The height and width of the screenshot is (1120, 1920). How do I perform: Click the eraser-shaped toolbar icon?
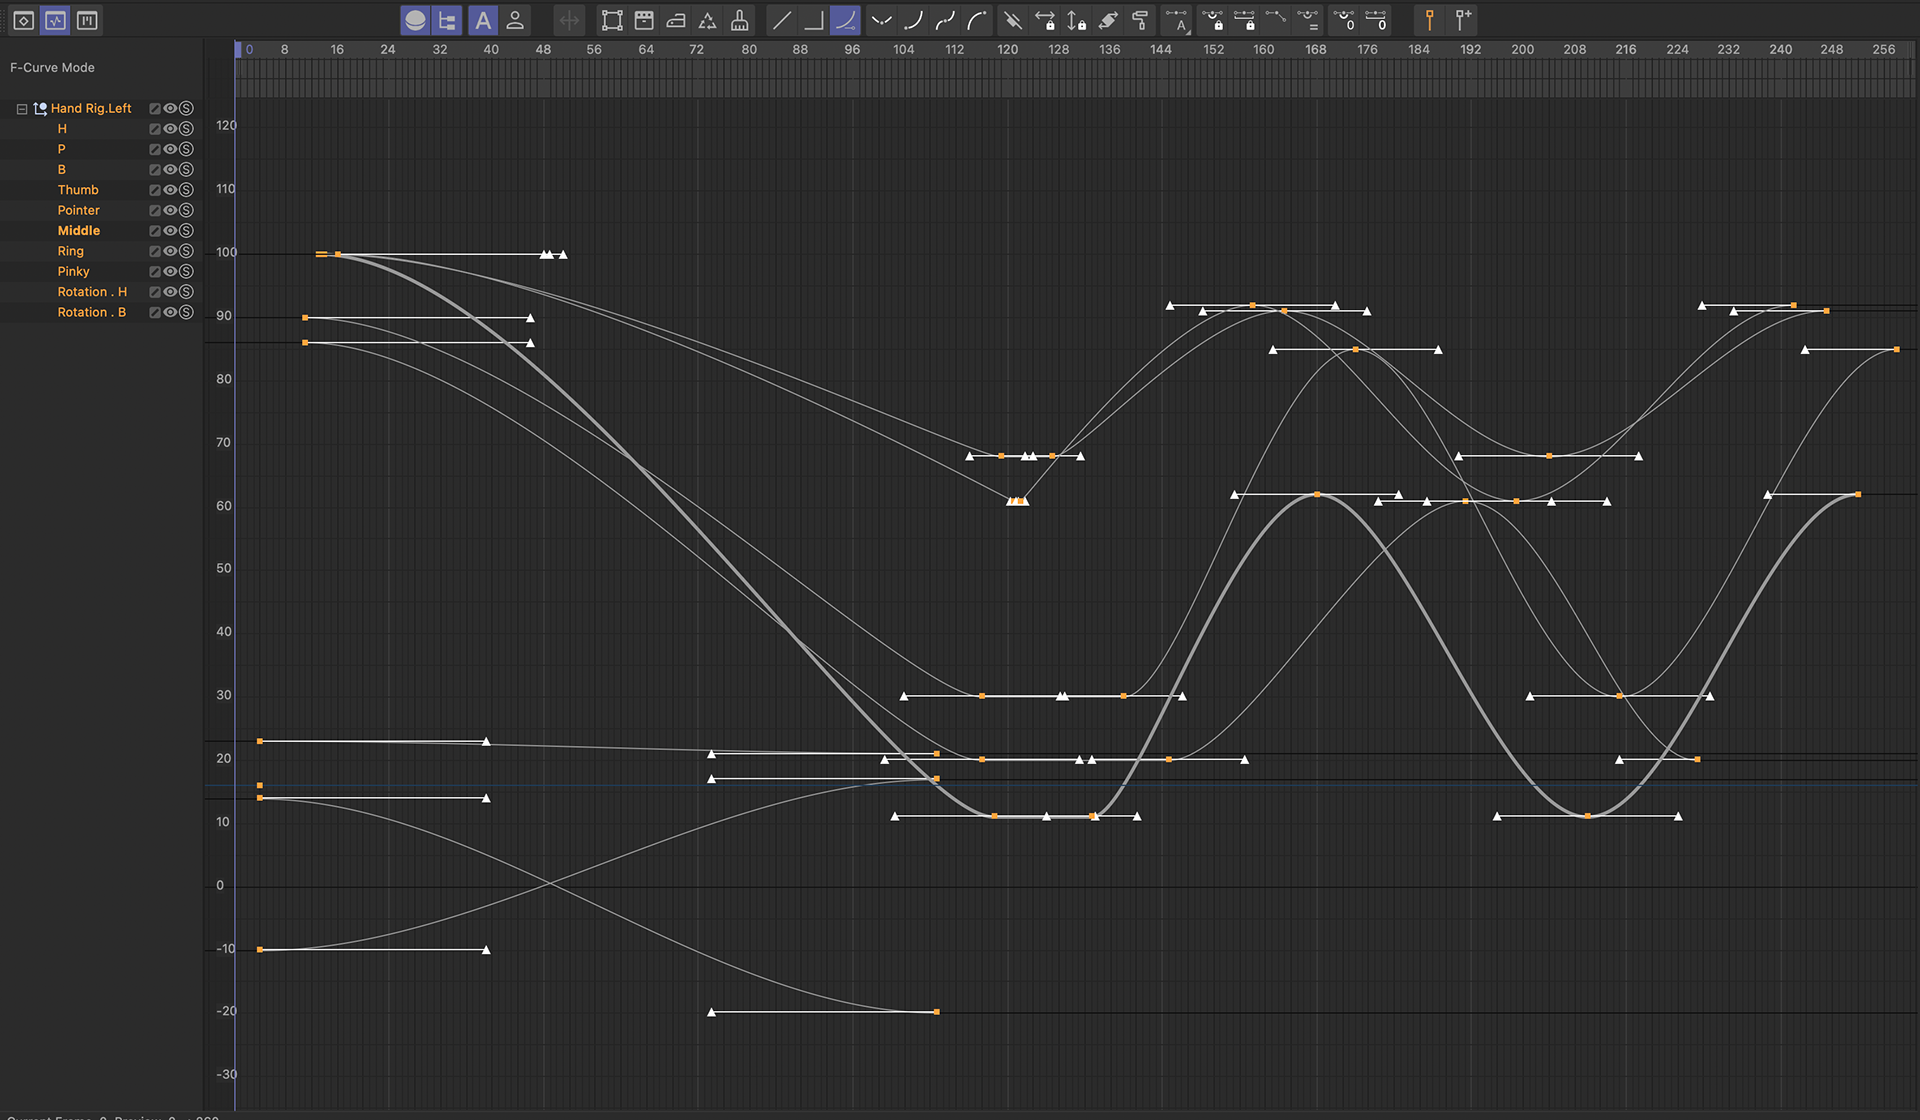(x=1108, y=20)
